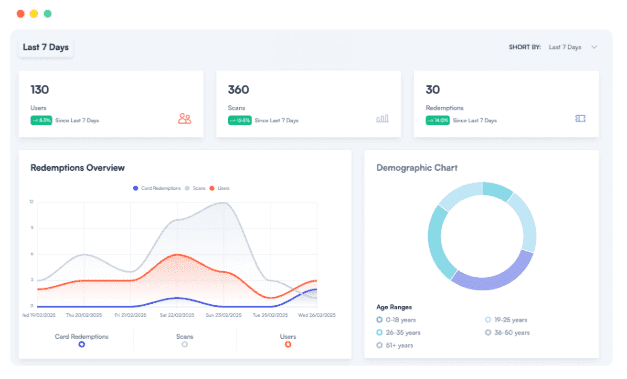Click the red window close button
The width and height of the screenshot is (627, 379).
pyautogui.click(x=20, y=14)
